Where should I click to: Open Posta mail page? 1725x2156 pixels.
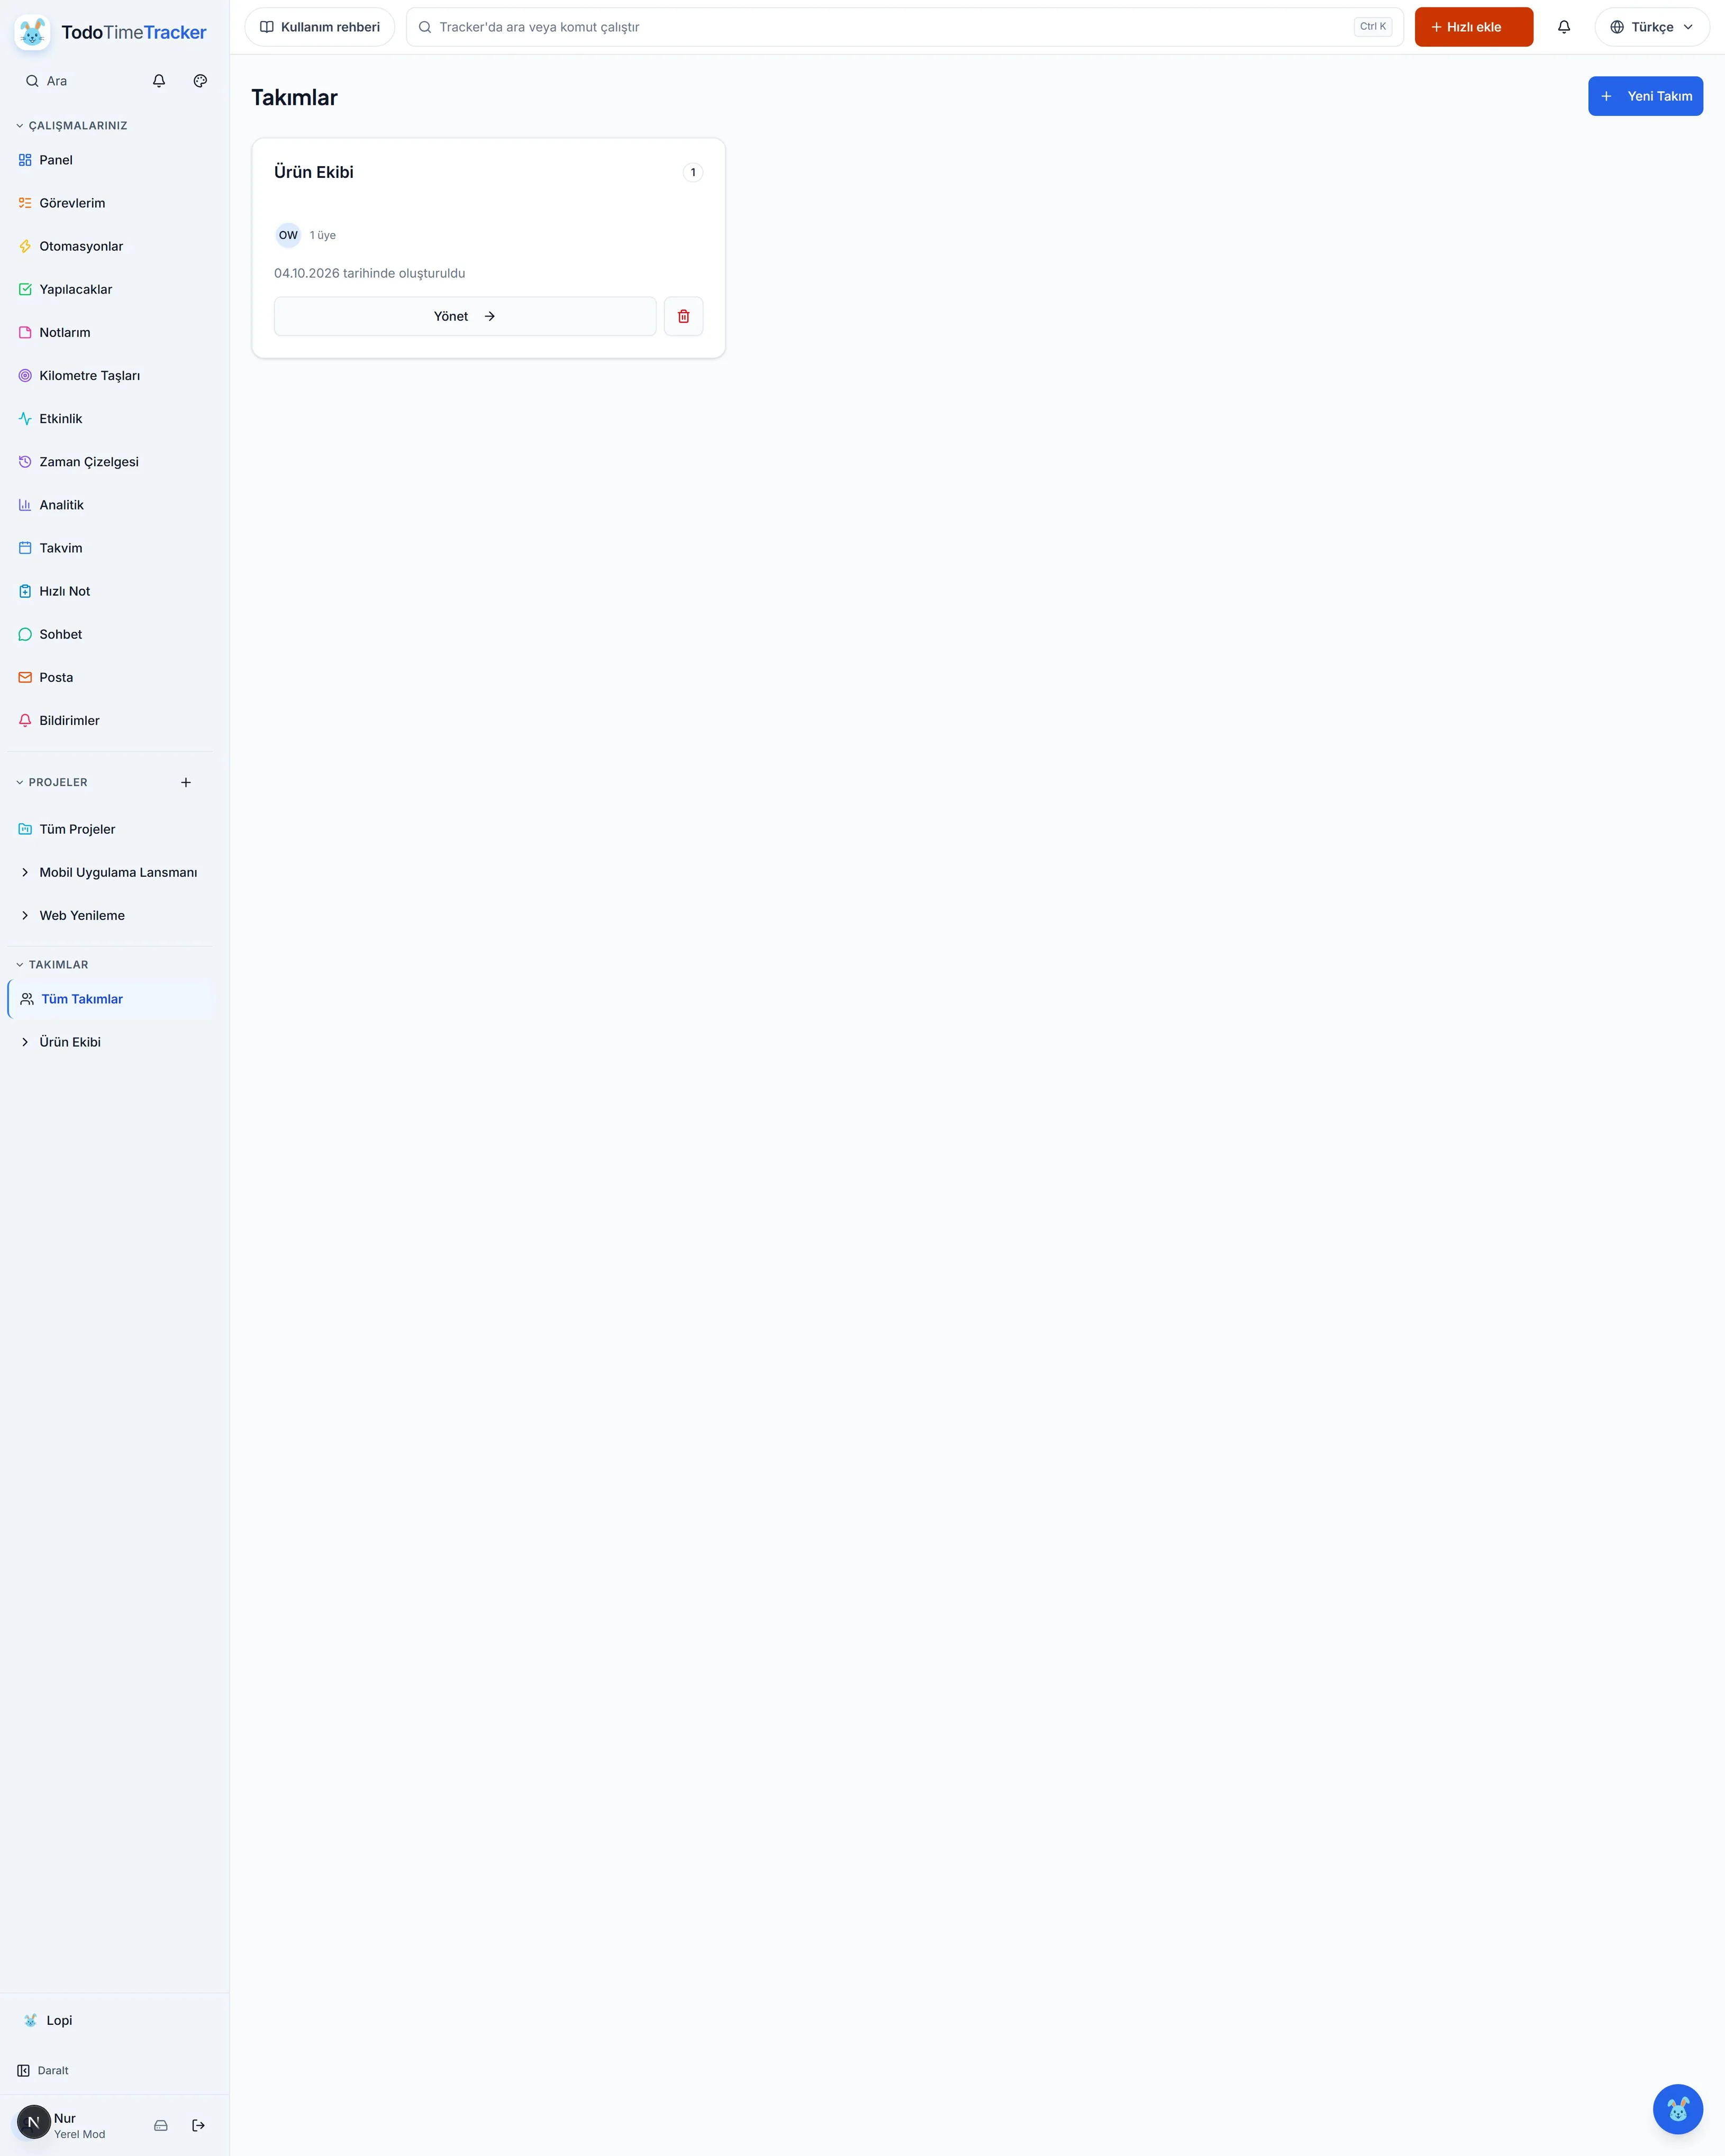click(111, 677)
